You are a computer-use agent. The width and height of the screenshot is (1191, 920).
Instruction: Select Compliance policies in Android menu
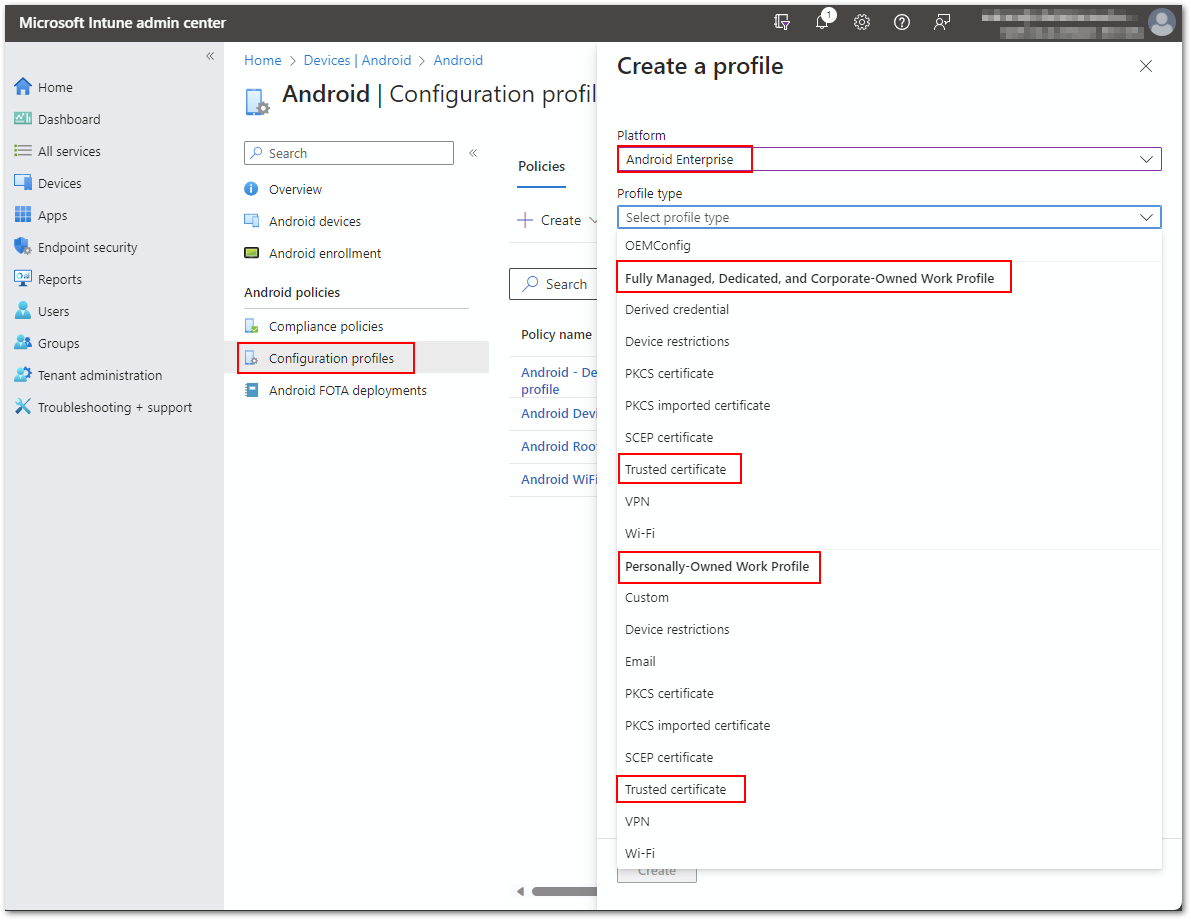click(326, 326)
